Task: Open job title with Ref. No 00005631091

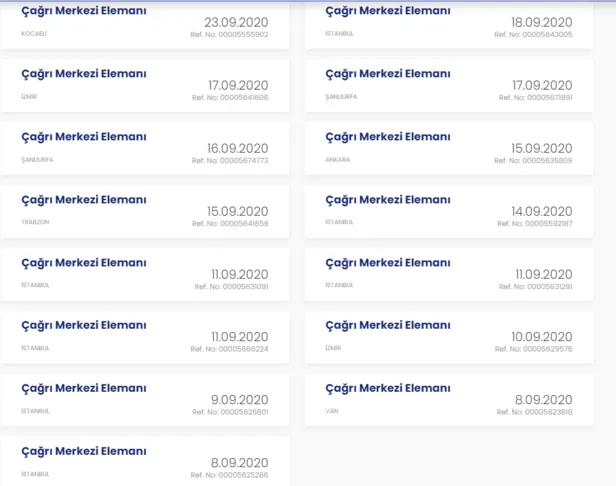Action: [x=84, y=263]
